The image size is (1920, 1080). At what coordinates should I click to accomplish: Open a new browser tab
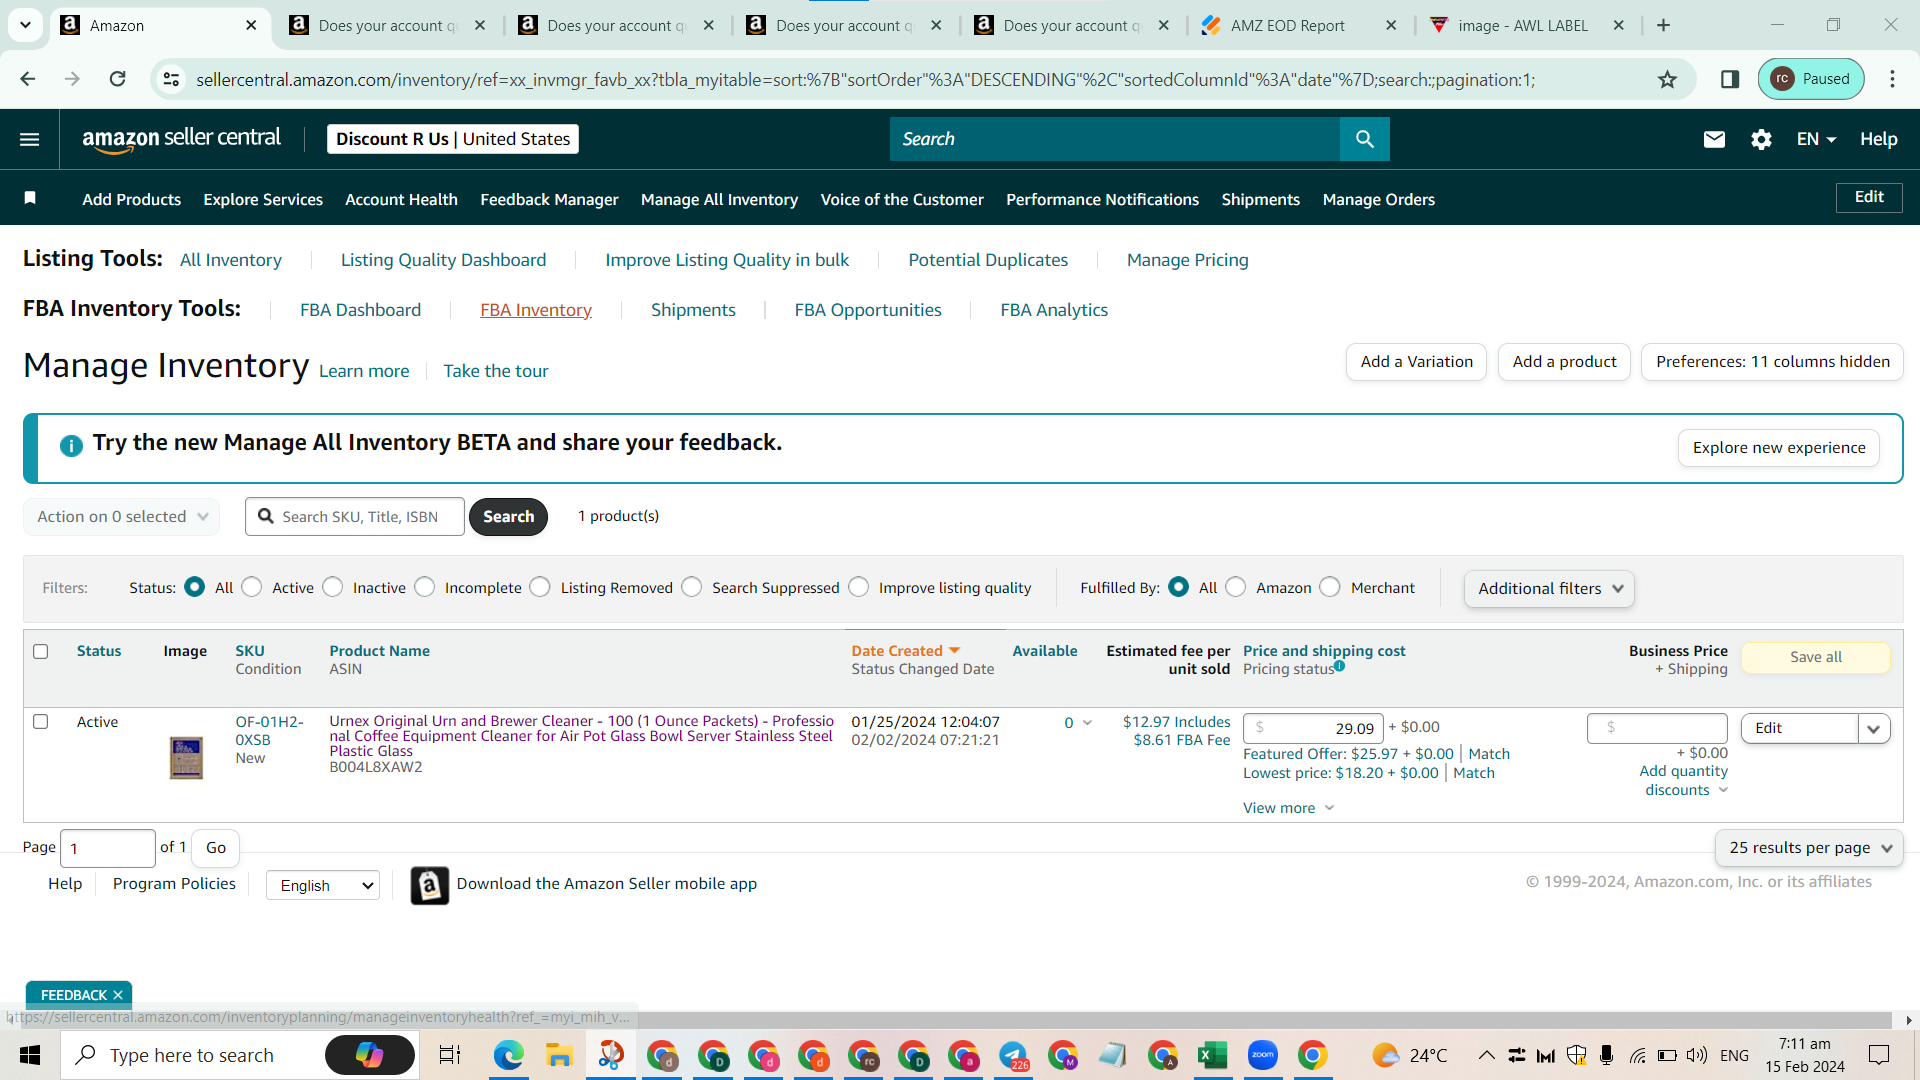pyautogui.click(x=1664, y=25)
